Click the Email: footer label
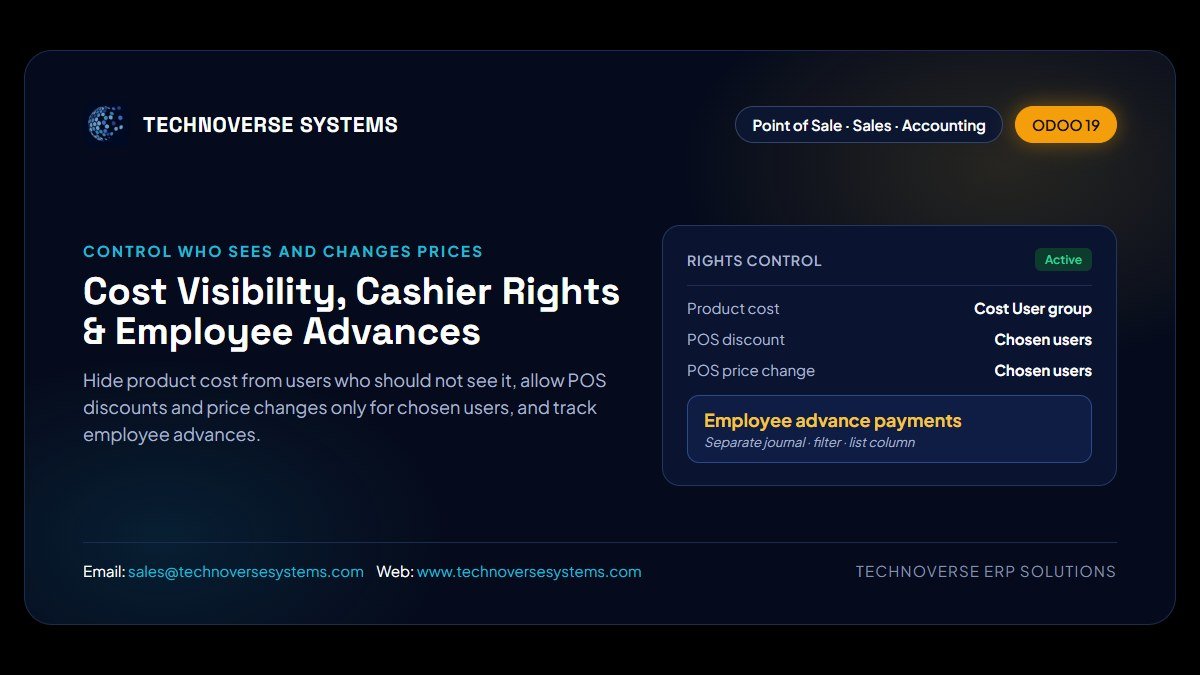The height and width of the screenshot is (675, 1200). [104, 572]
